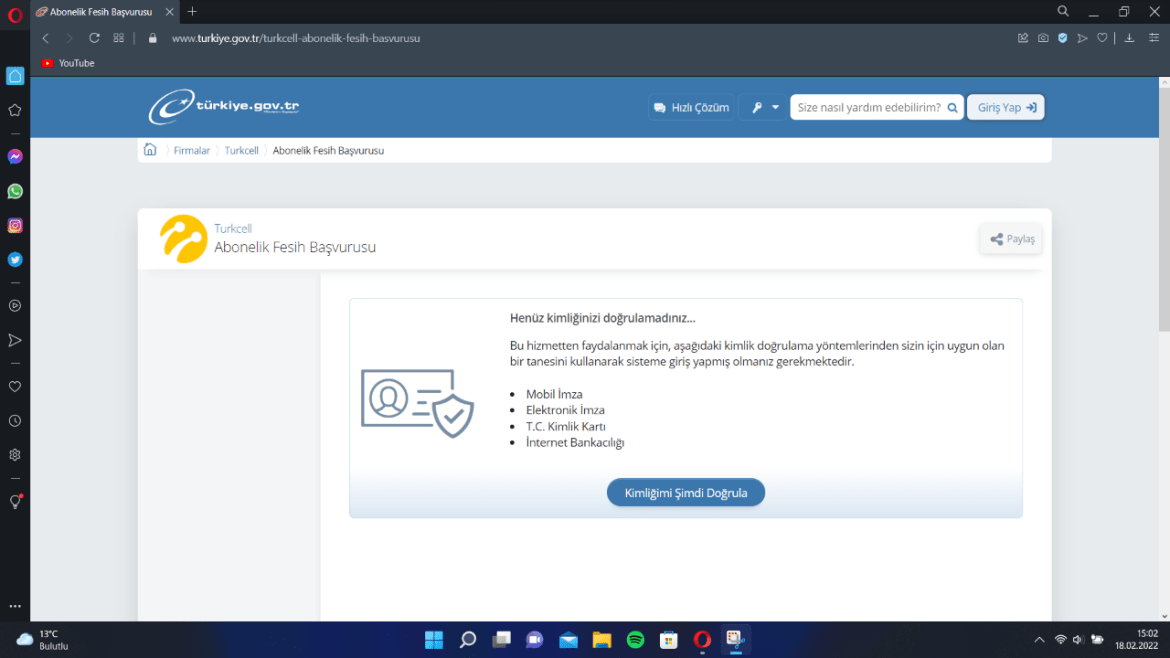
Task: Take a snapshot with the camera icon
Action: [1043, 38]
